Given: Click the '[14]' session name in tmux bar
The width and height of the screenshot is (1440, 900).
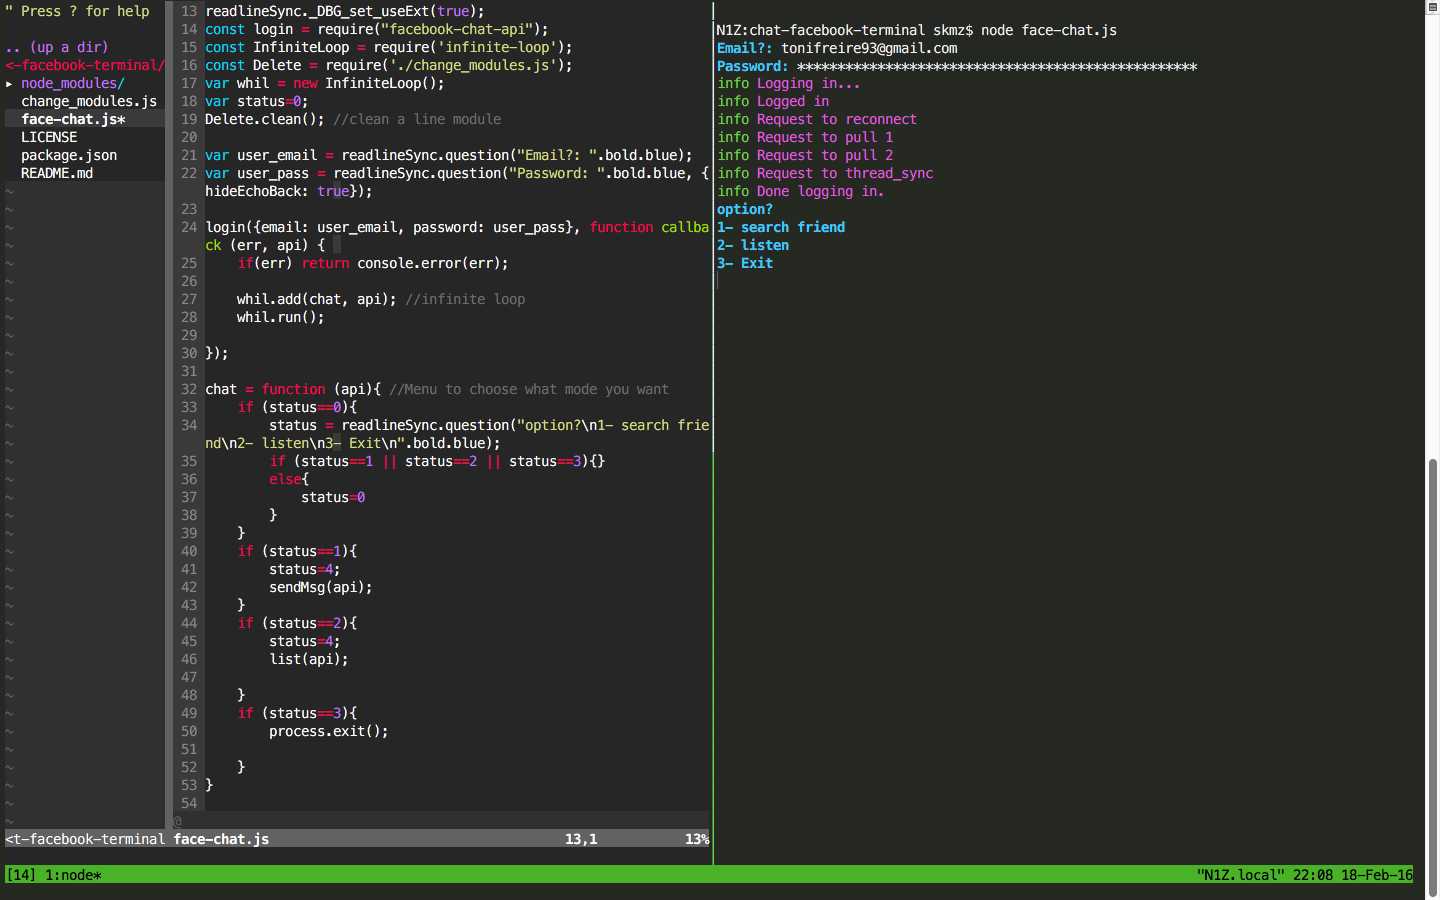Looking at the screenshot, I should [21, 875].
